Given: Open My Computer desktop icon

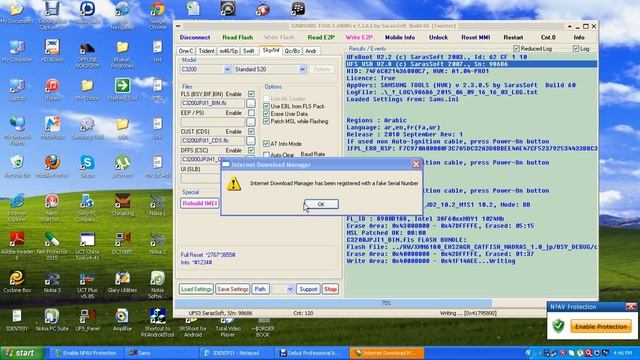Looking at the screenshot, I should [x=17, y=51].
